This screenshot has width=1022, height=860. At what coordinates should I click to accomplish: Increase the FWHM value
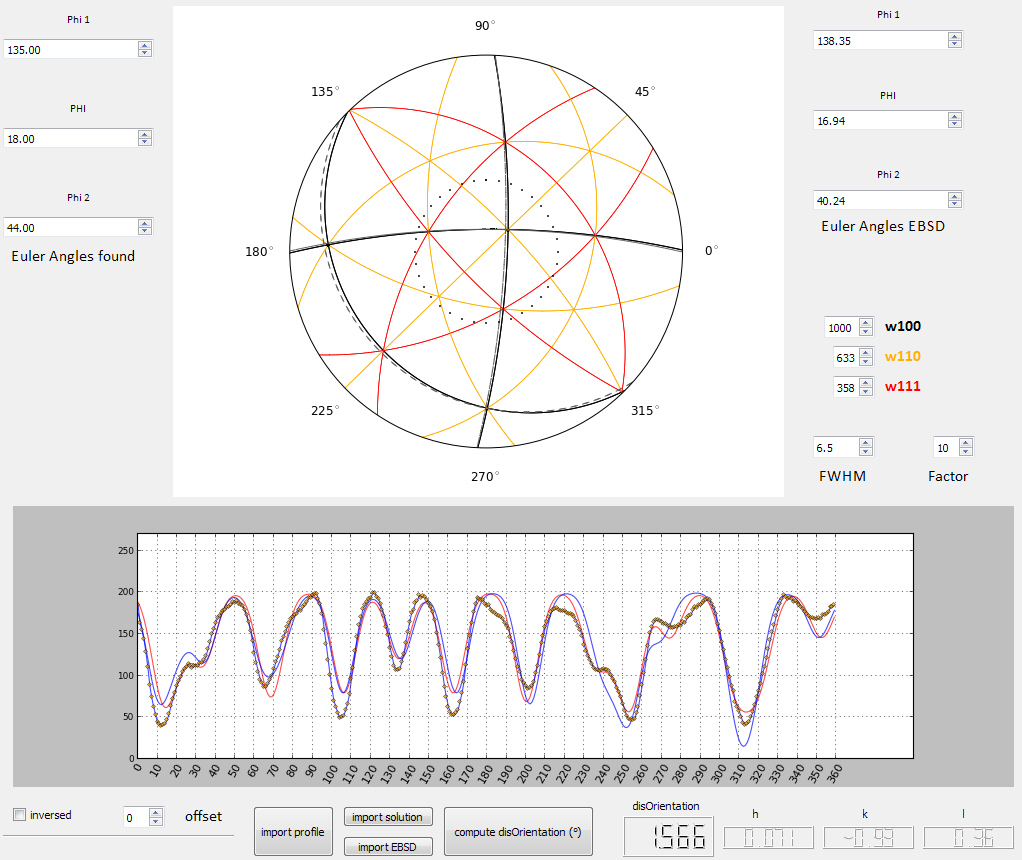pos(866,443)
